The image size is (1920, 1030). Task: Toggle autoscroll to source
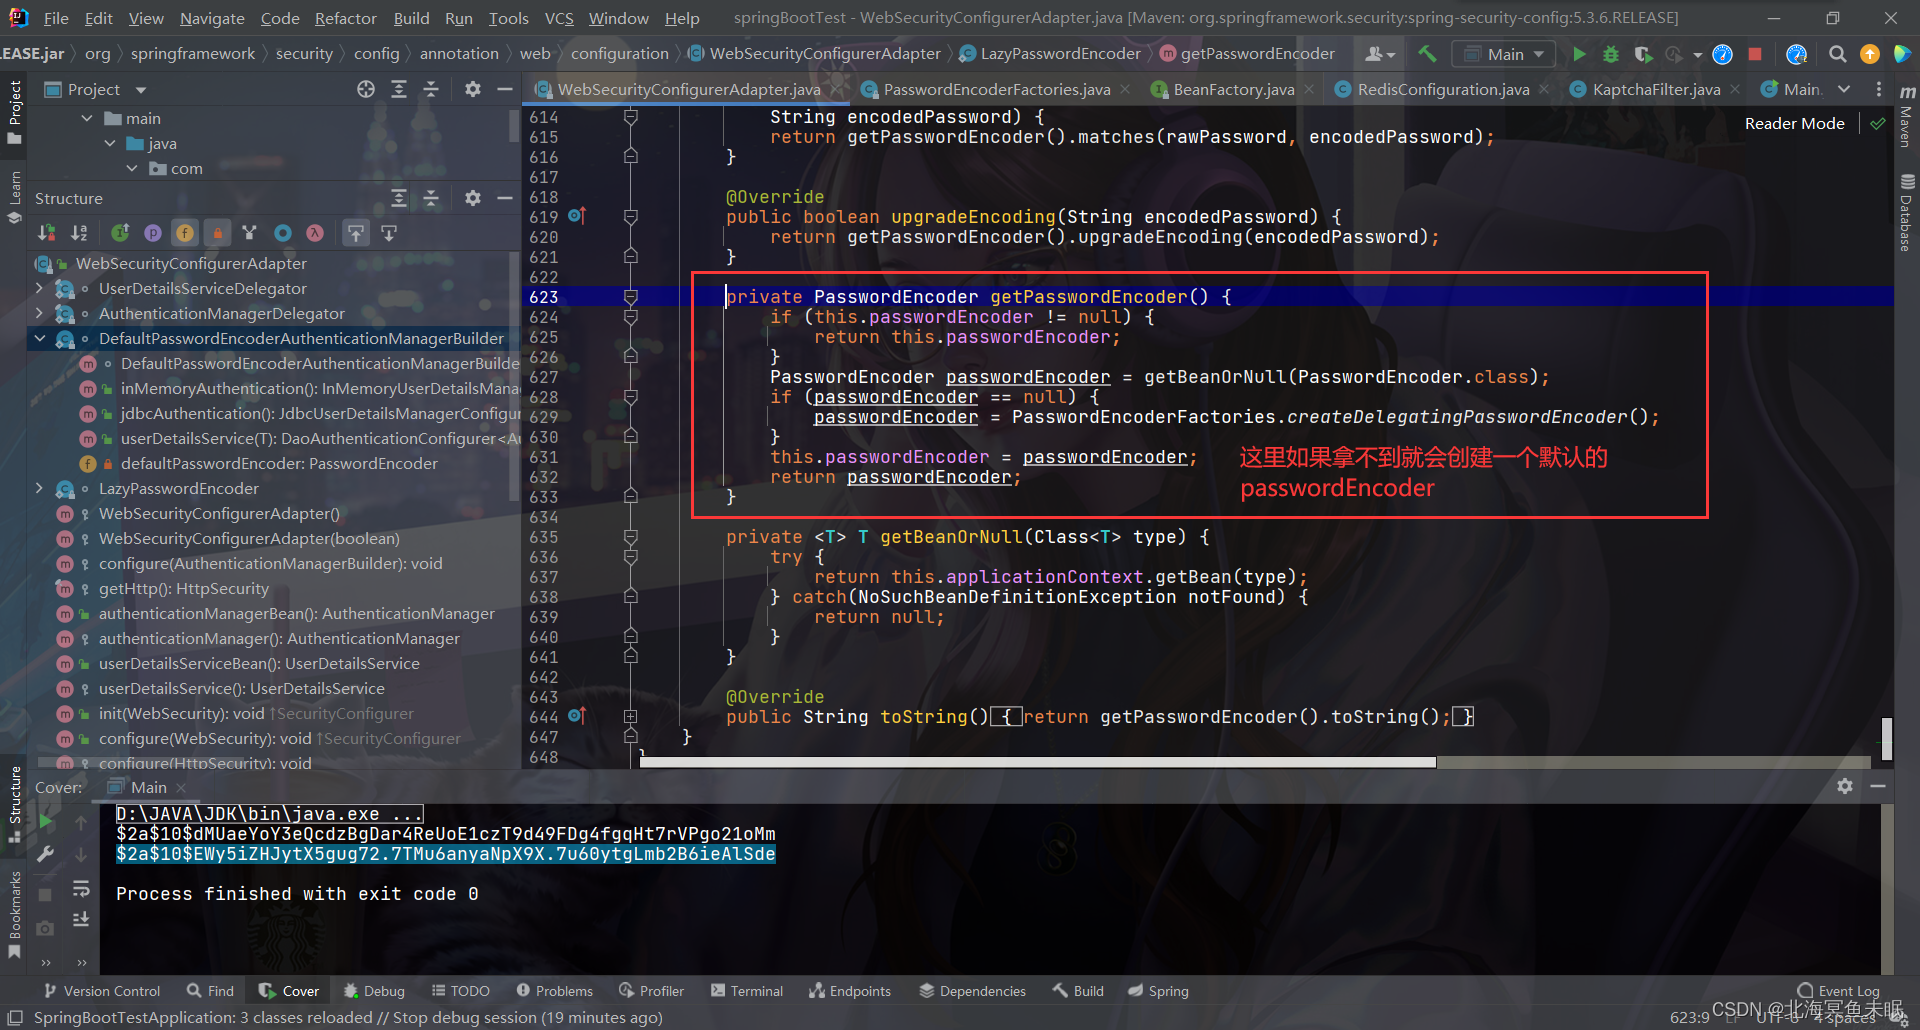(356, 233)
